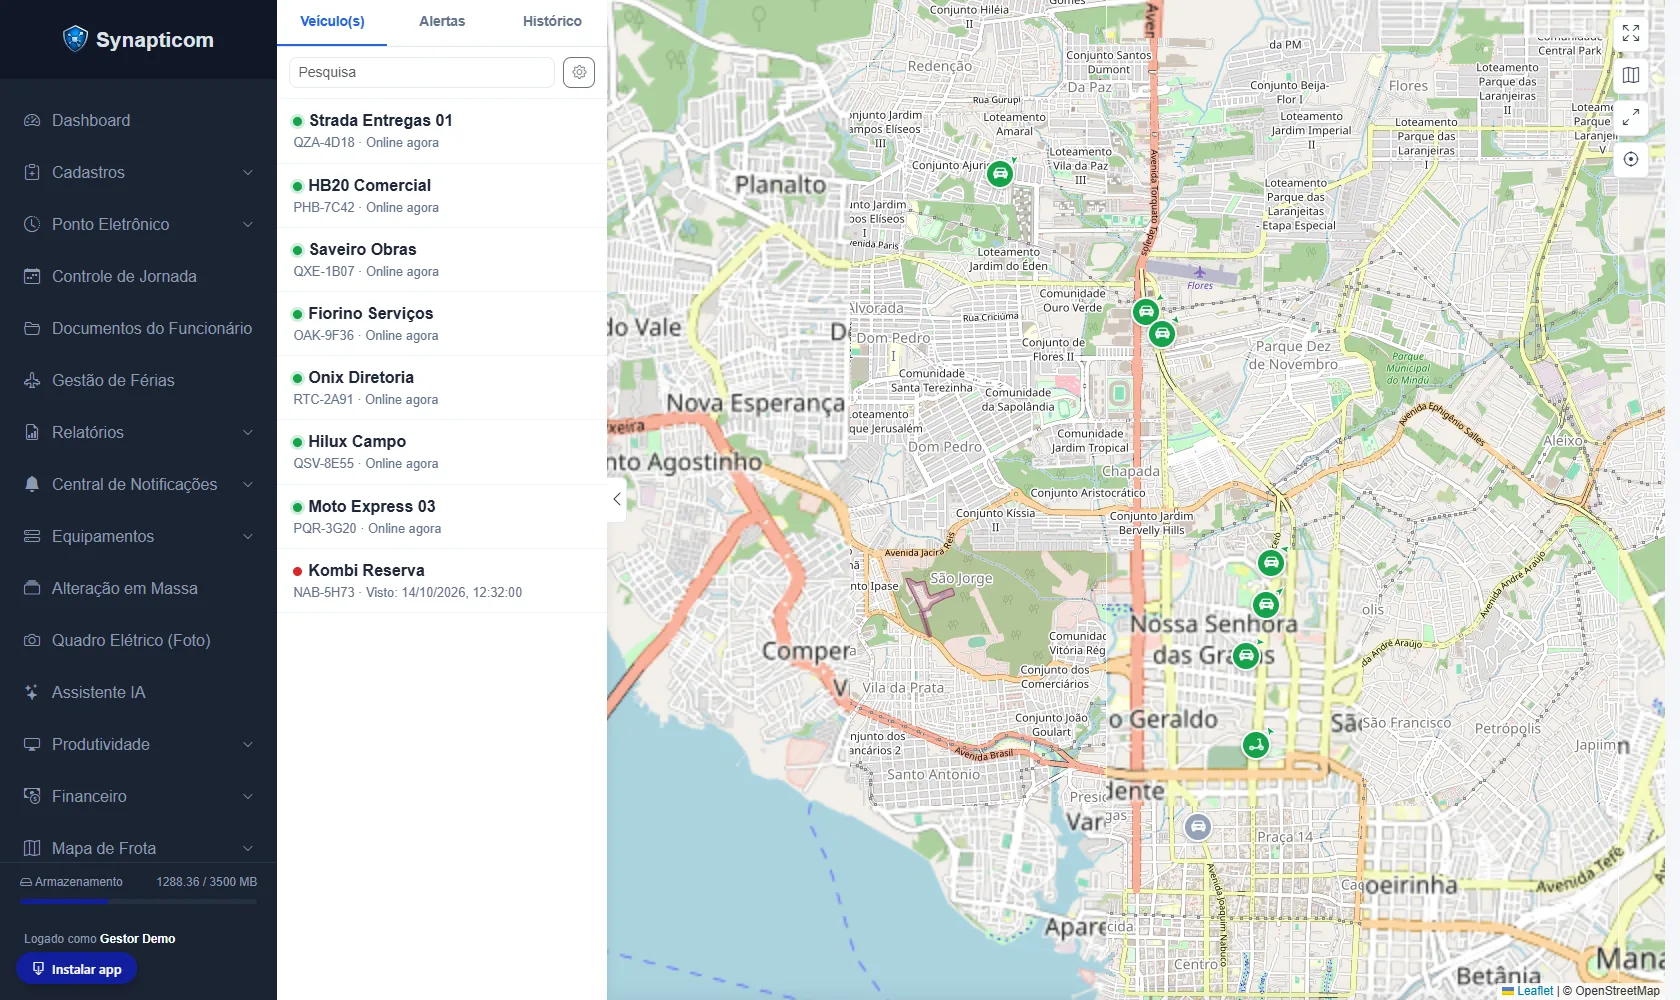Collapse the vehicle list panel arrow
This screenshot has height=1000, width=1680.
pyautogui.click(x=617, y=499)
